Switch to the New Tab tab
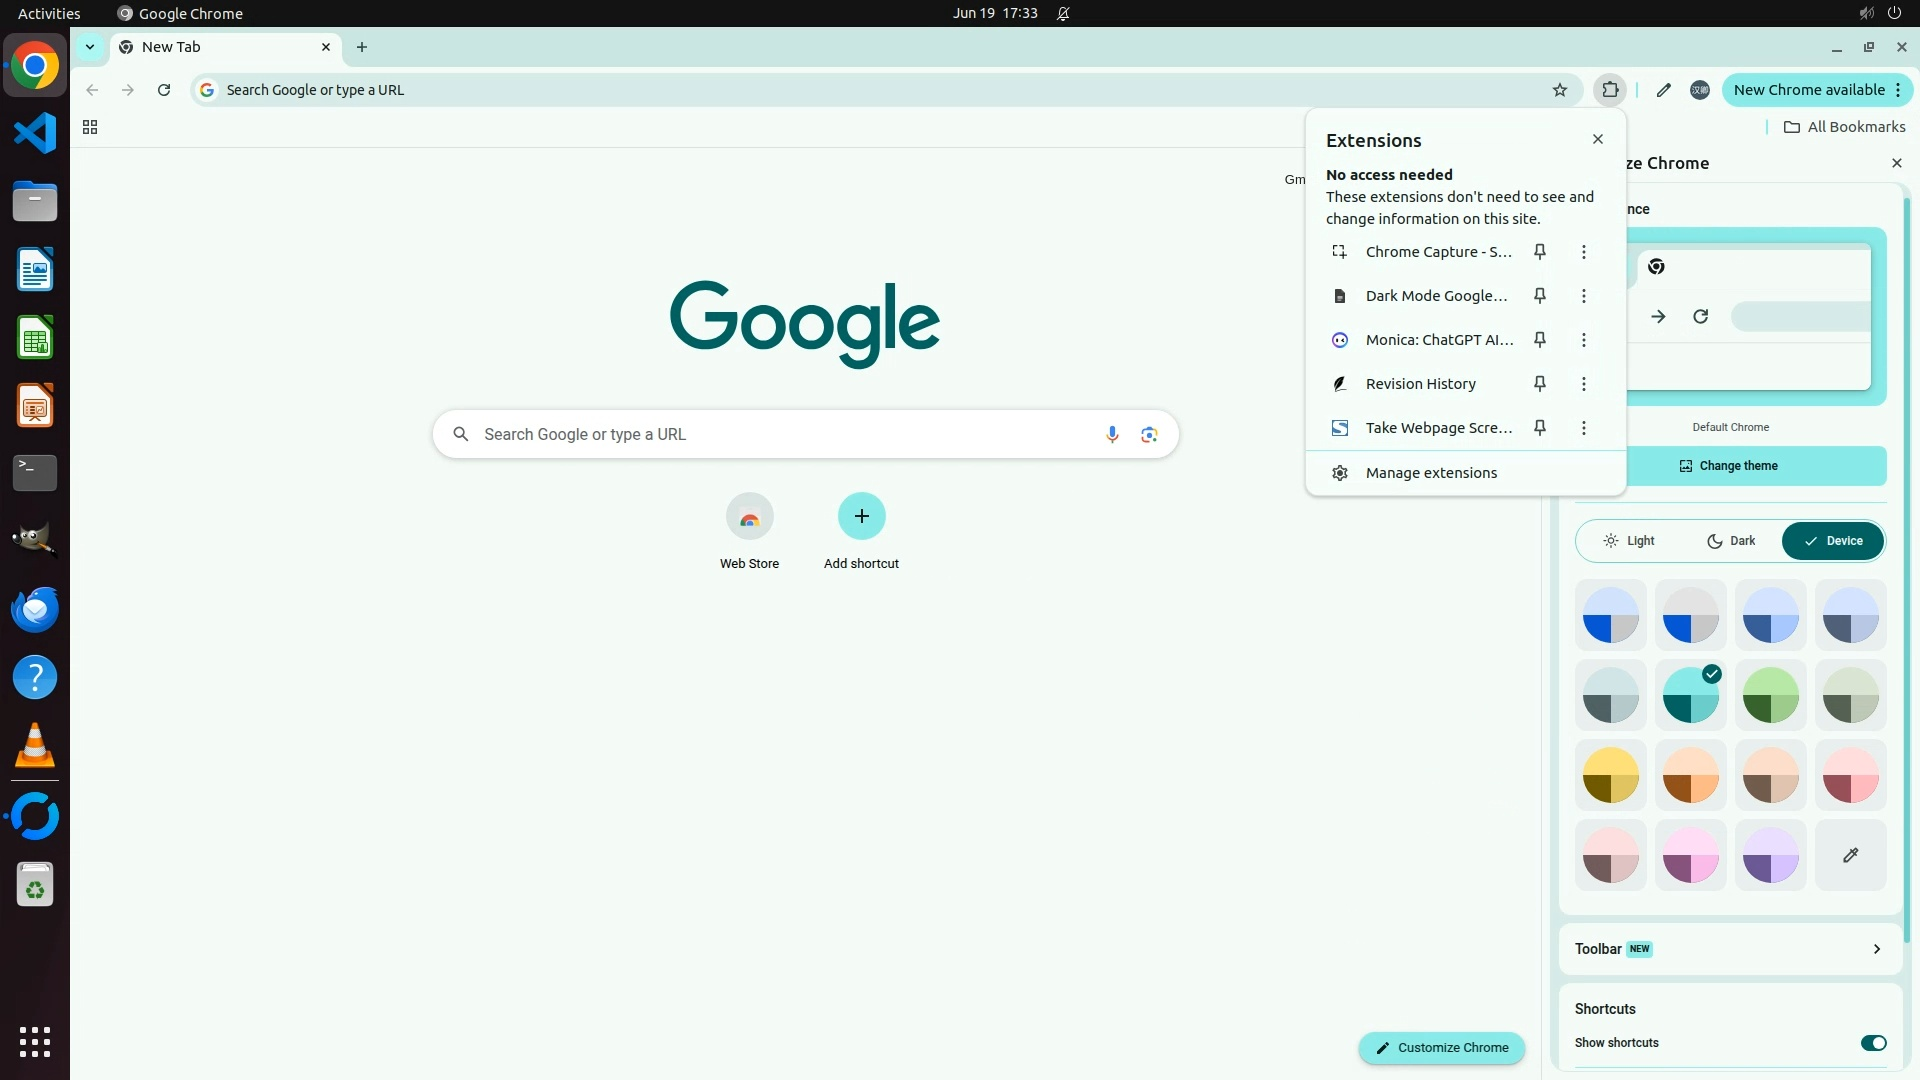 tap(220, 47)
